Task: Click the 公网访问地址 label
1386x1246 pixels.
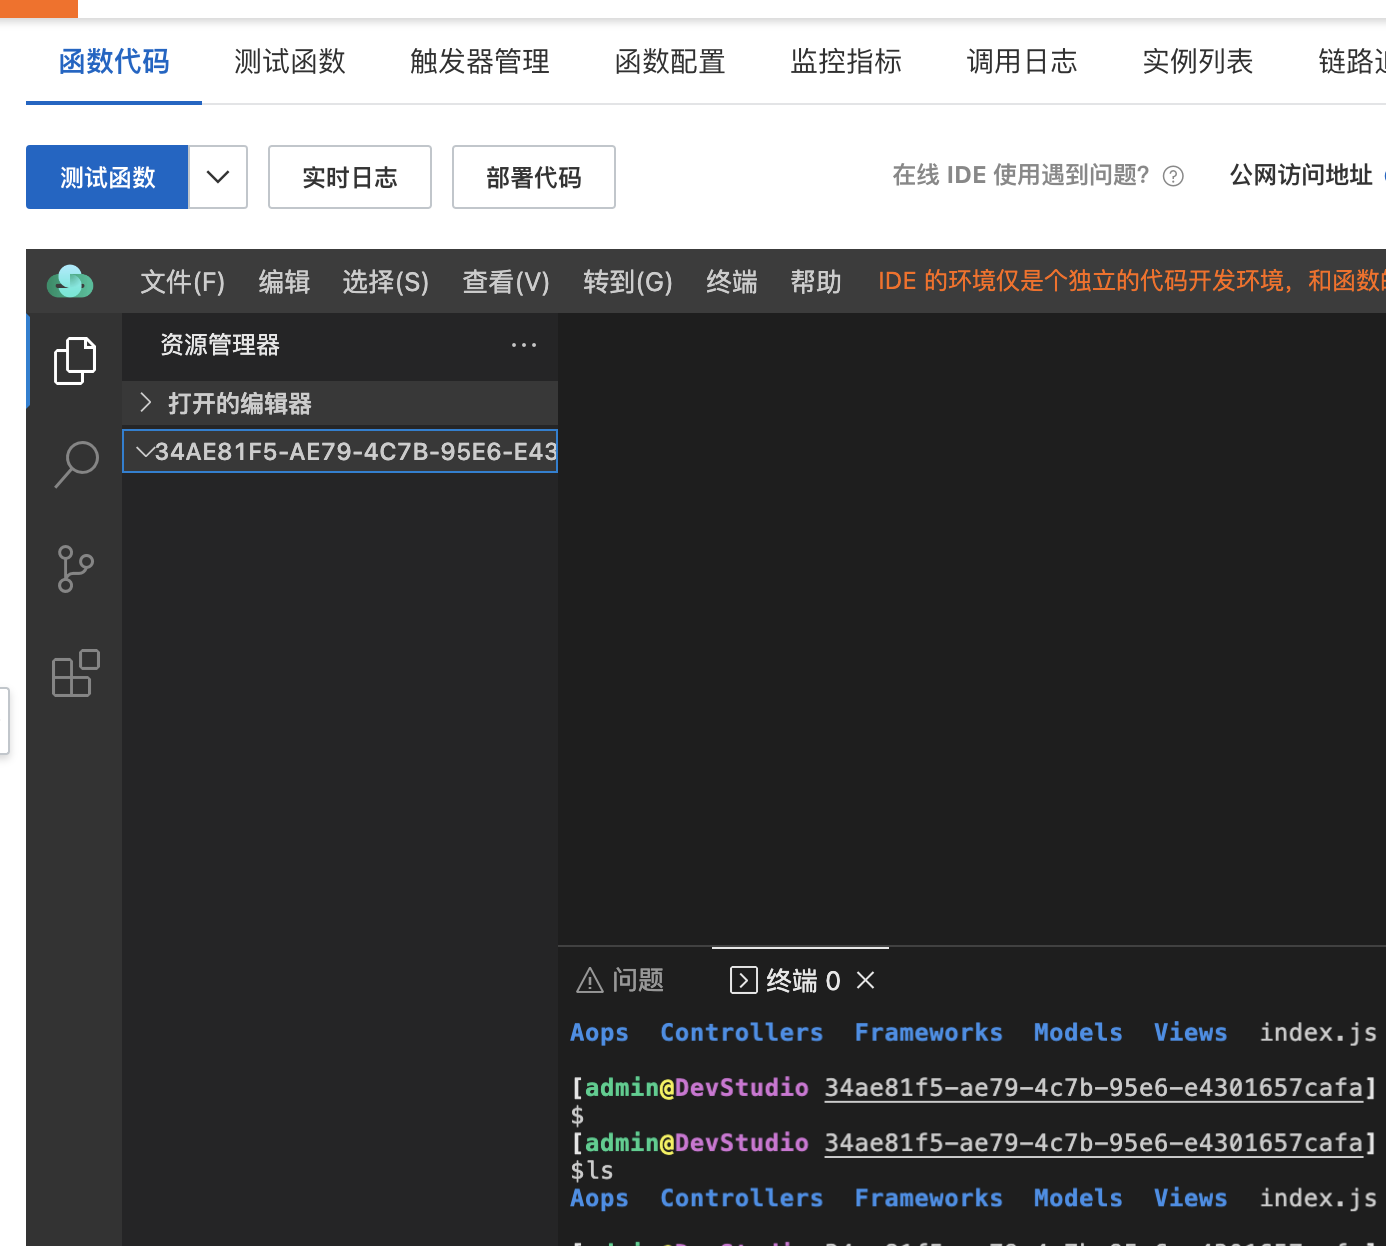Action: (1301, 176)
